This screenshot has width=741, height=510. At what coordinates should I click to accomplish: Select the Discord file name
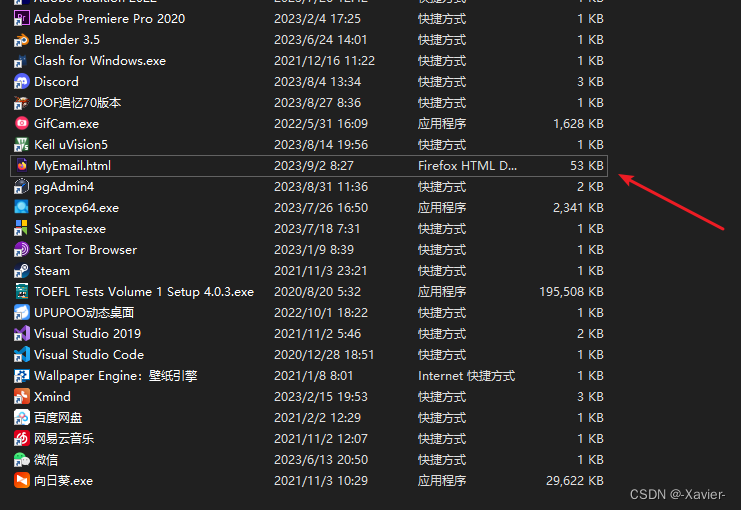[x=56, y=82]
